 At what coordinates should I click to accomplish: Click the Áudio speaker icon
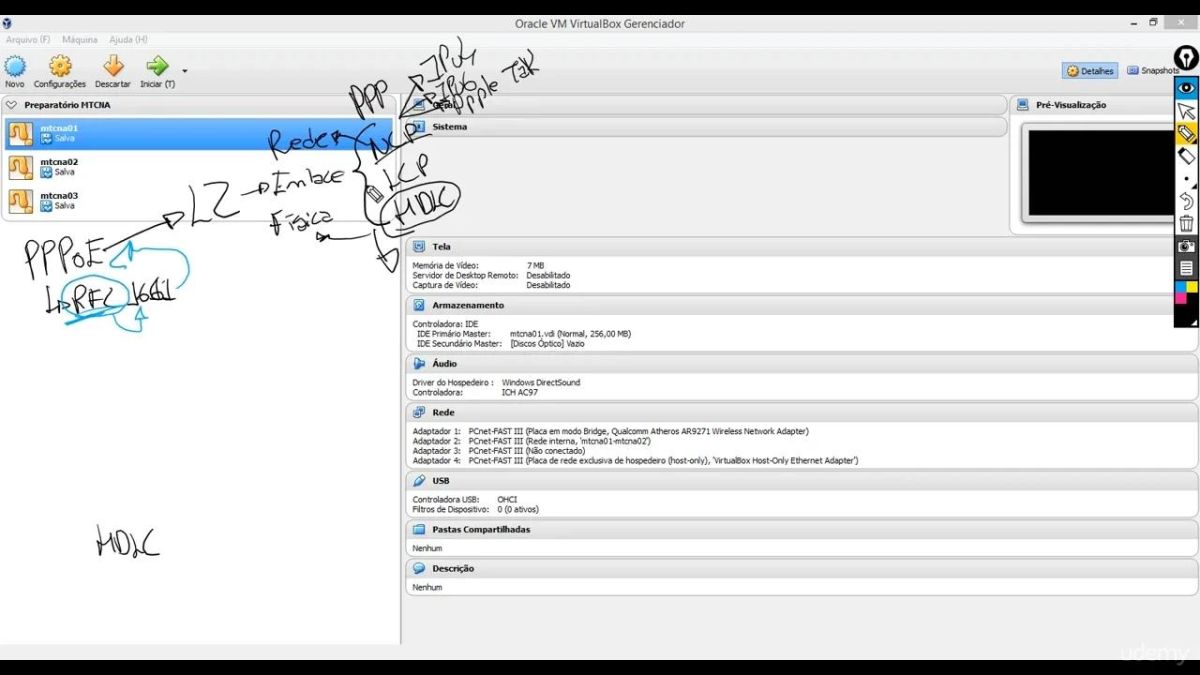click(419, 364)
